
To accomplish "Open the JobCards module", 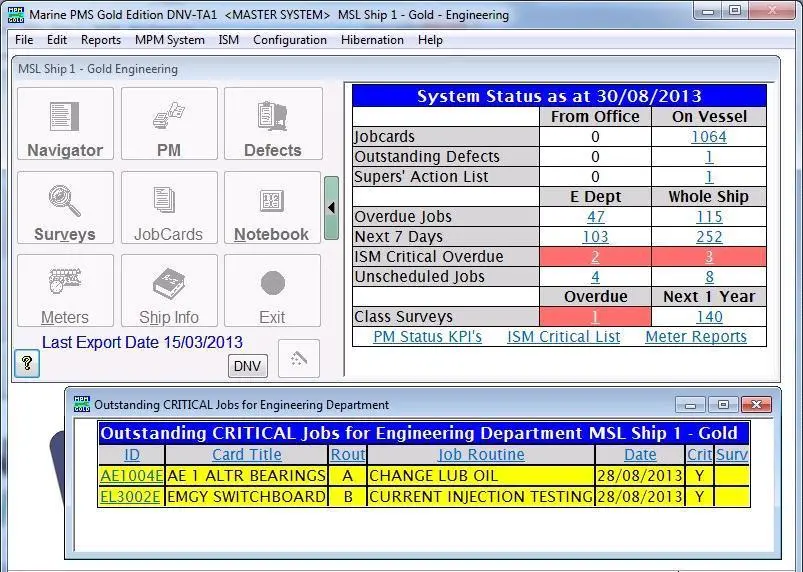I will (169, 207).
